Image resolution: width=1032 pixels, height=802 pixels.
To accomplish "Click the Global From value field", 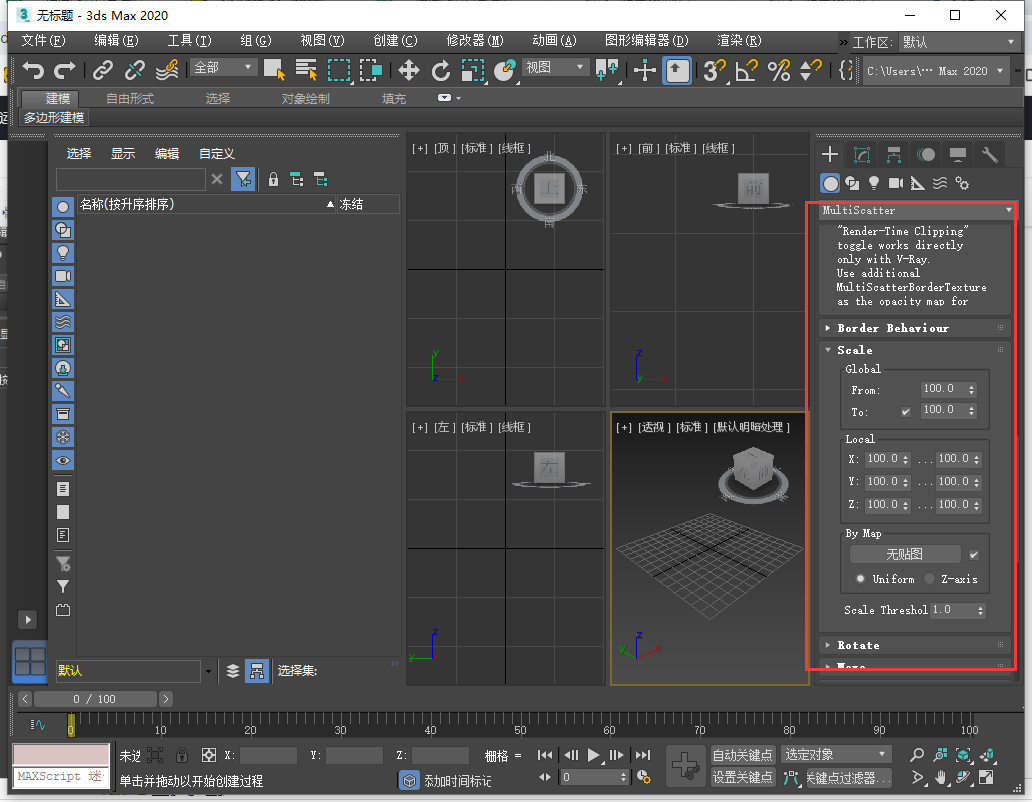I will [943, 389].
